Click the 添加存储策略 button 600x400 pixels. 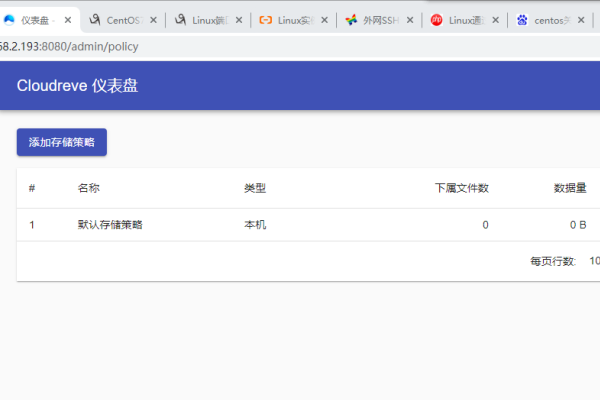[x=62, y=142]
